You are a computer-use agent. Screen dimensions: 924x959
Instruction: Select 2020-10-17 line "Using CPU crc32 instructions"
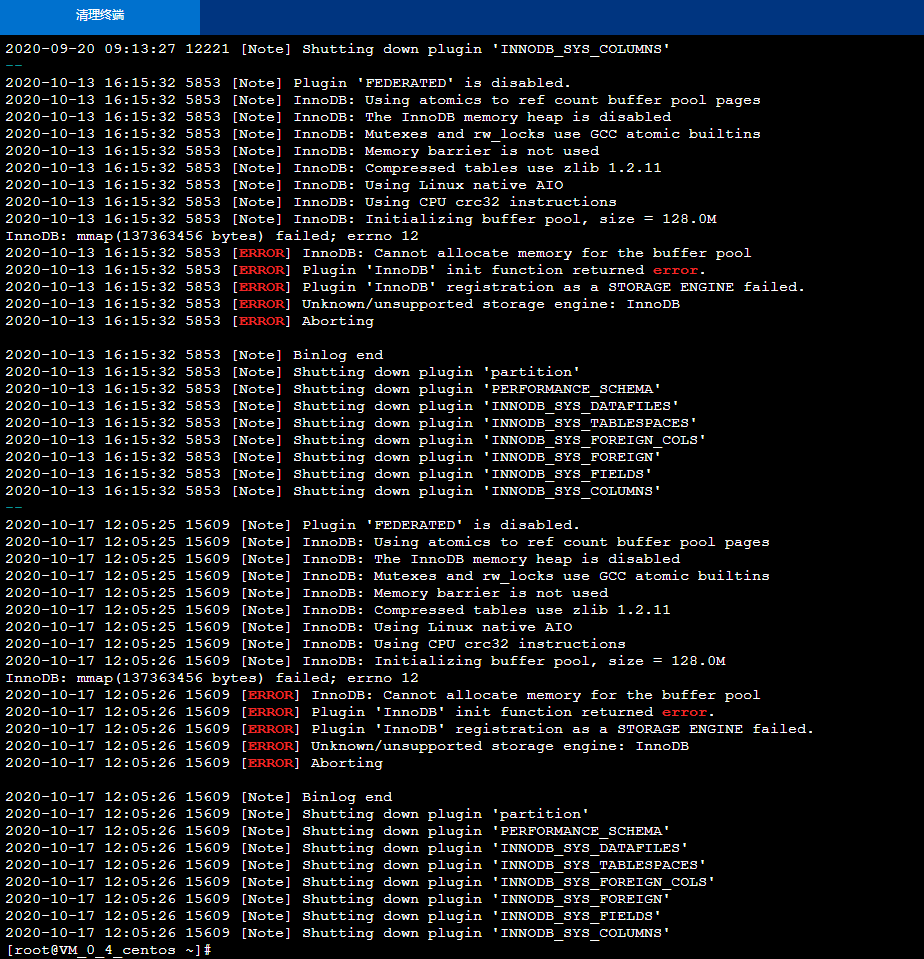(x=316, y=644)
